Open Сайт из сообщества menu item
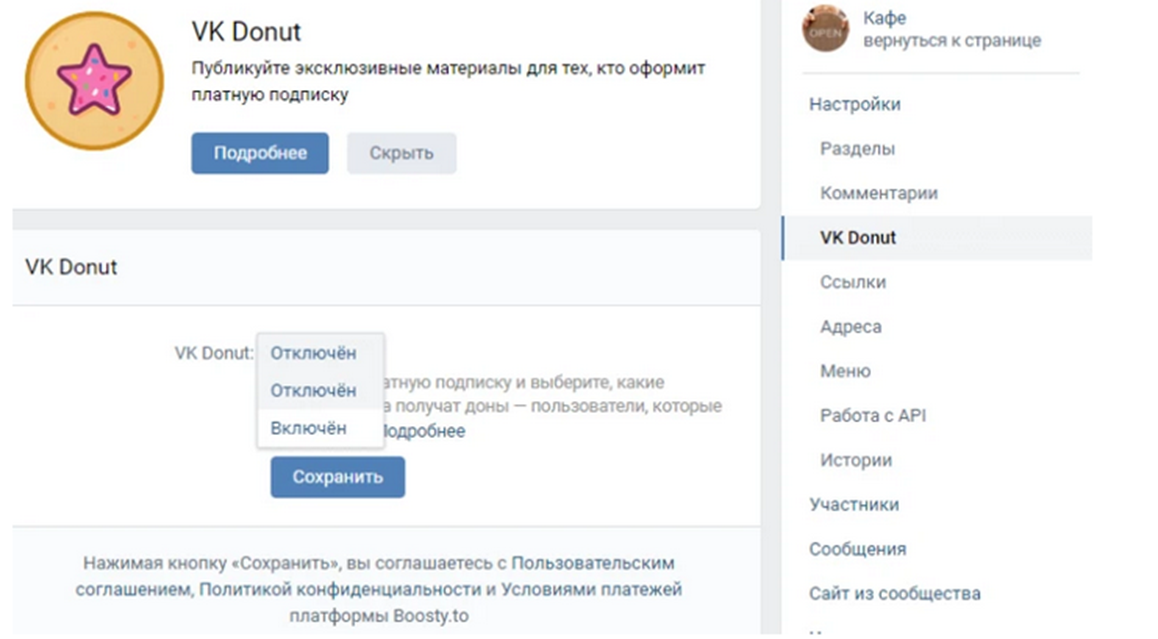Image resolution: width=1158 pixels, height=639 pixels. pos(894,593)
